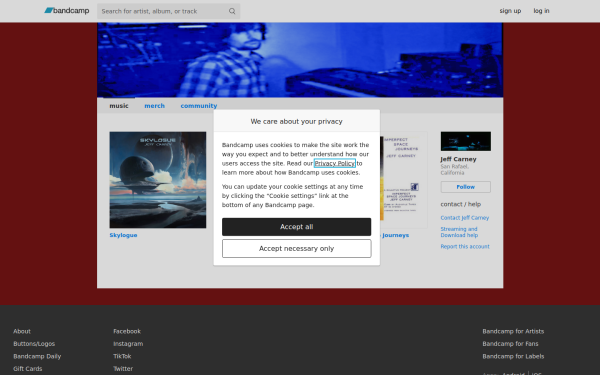Open Twitter footer link

(x=123, y=368)
